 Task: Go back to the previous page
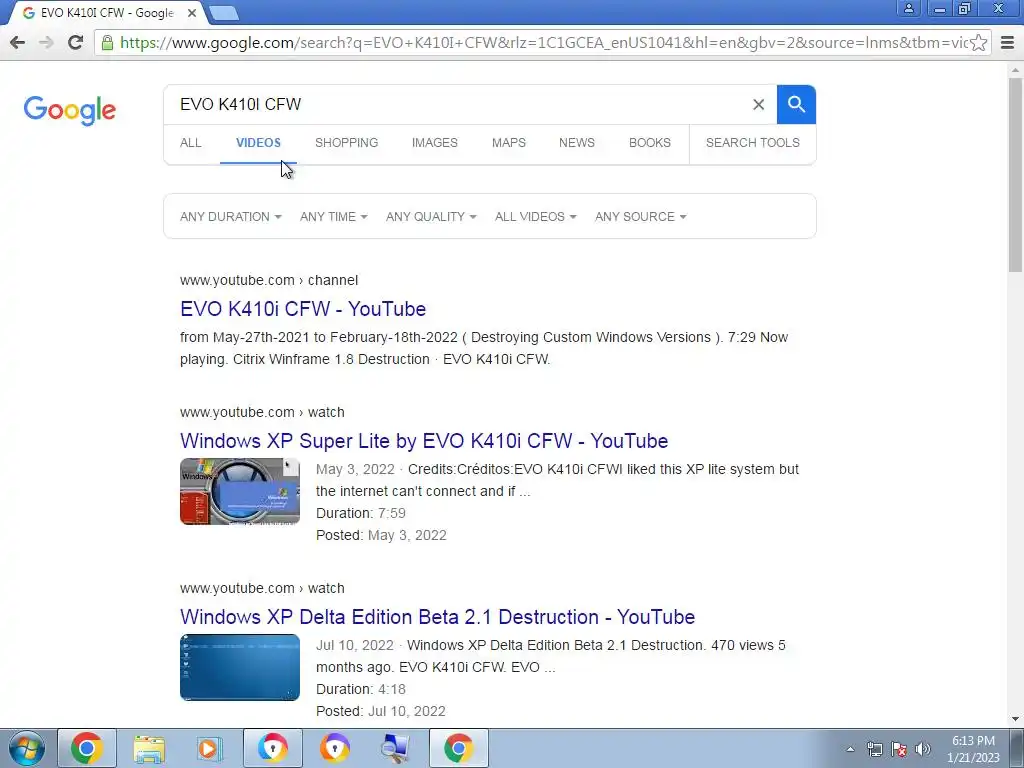(18, 42)
